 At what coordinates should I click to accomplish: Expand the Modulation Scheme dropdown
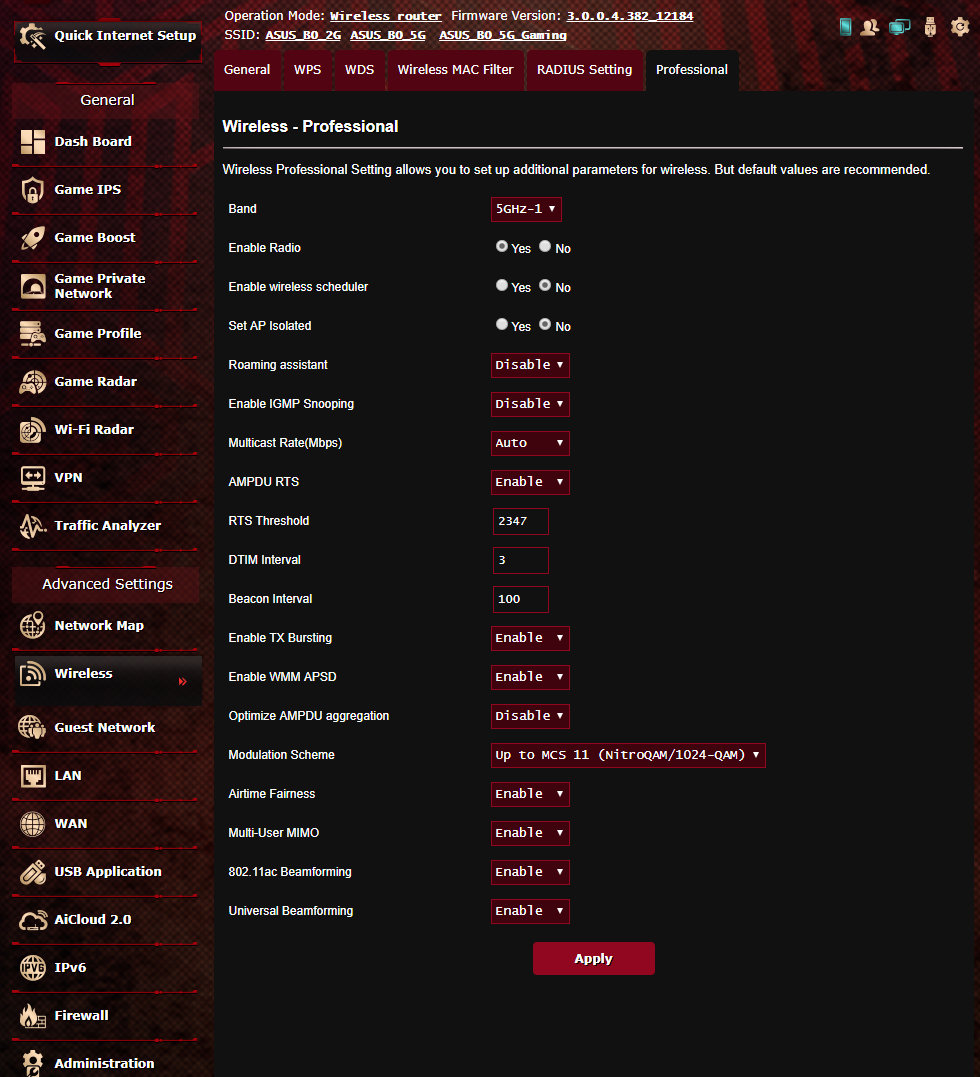pyautogui.click(x=627, y=755)
